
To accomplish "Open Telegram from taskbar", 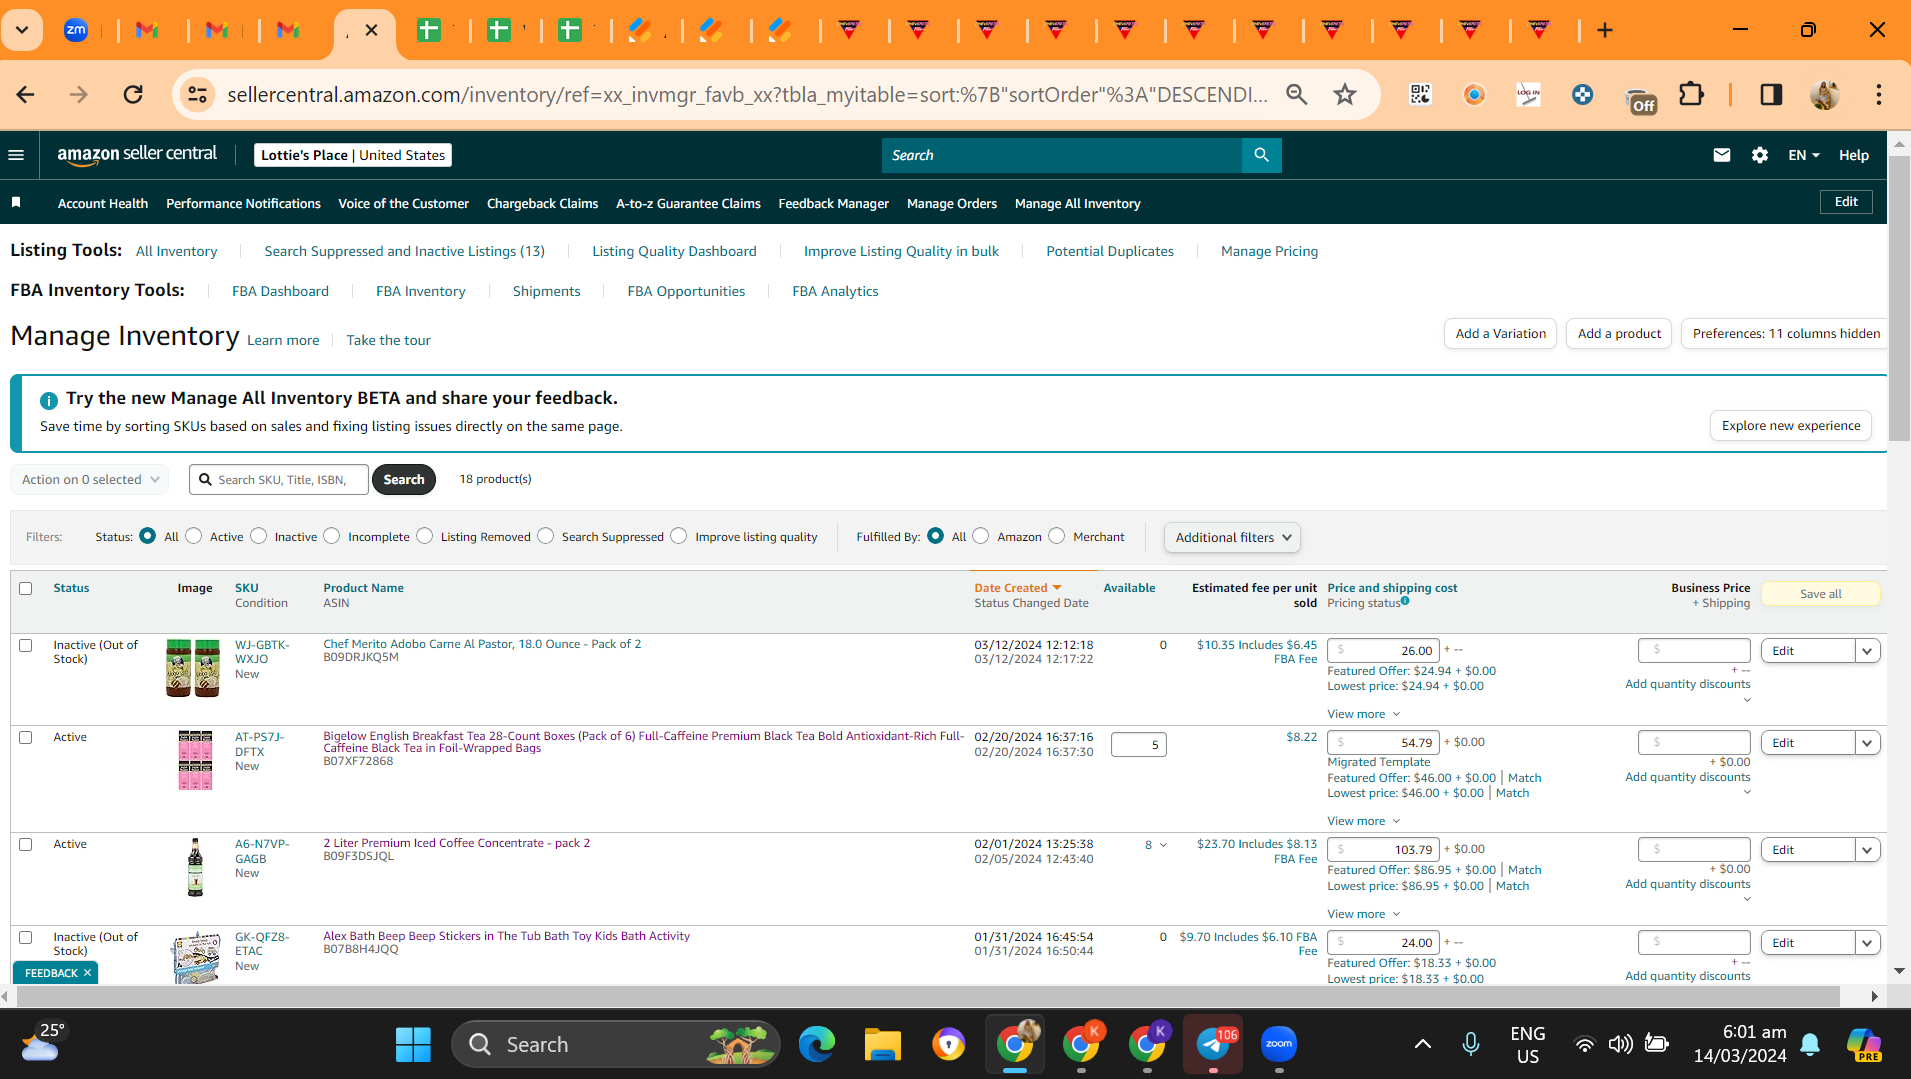I will coord(1213,1044).
